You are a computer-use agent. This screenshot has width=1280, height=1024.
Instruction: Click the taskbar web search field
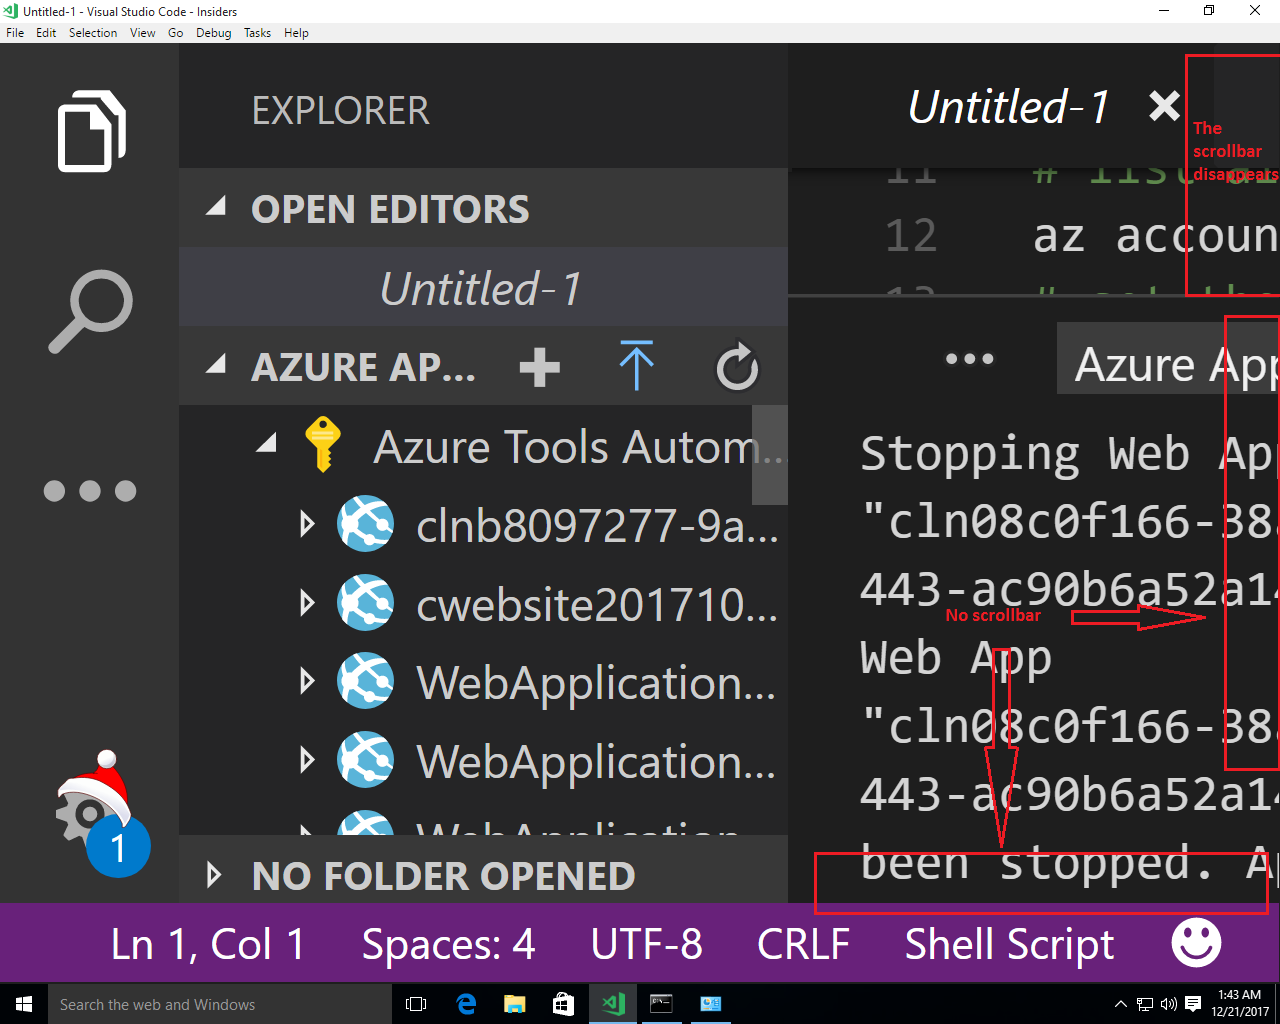point(220,1004)
